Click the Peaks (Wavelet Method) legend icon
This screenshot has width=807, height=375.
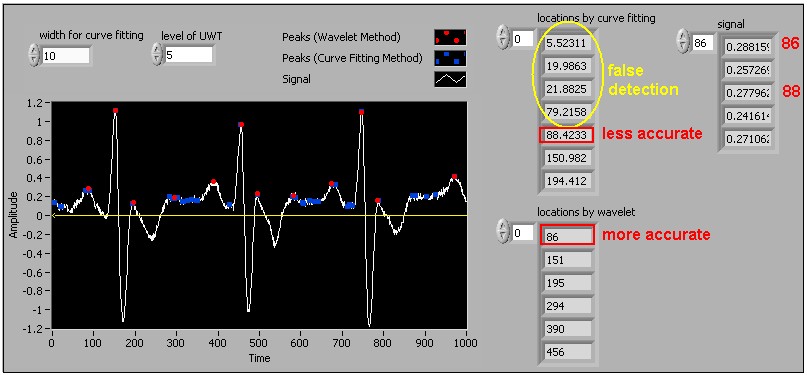(x=450, y=37)
